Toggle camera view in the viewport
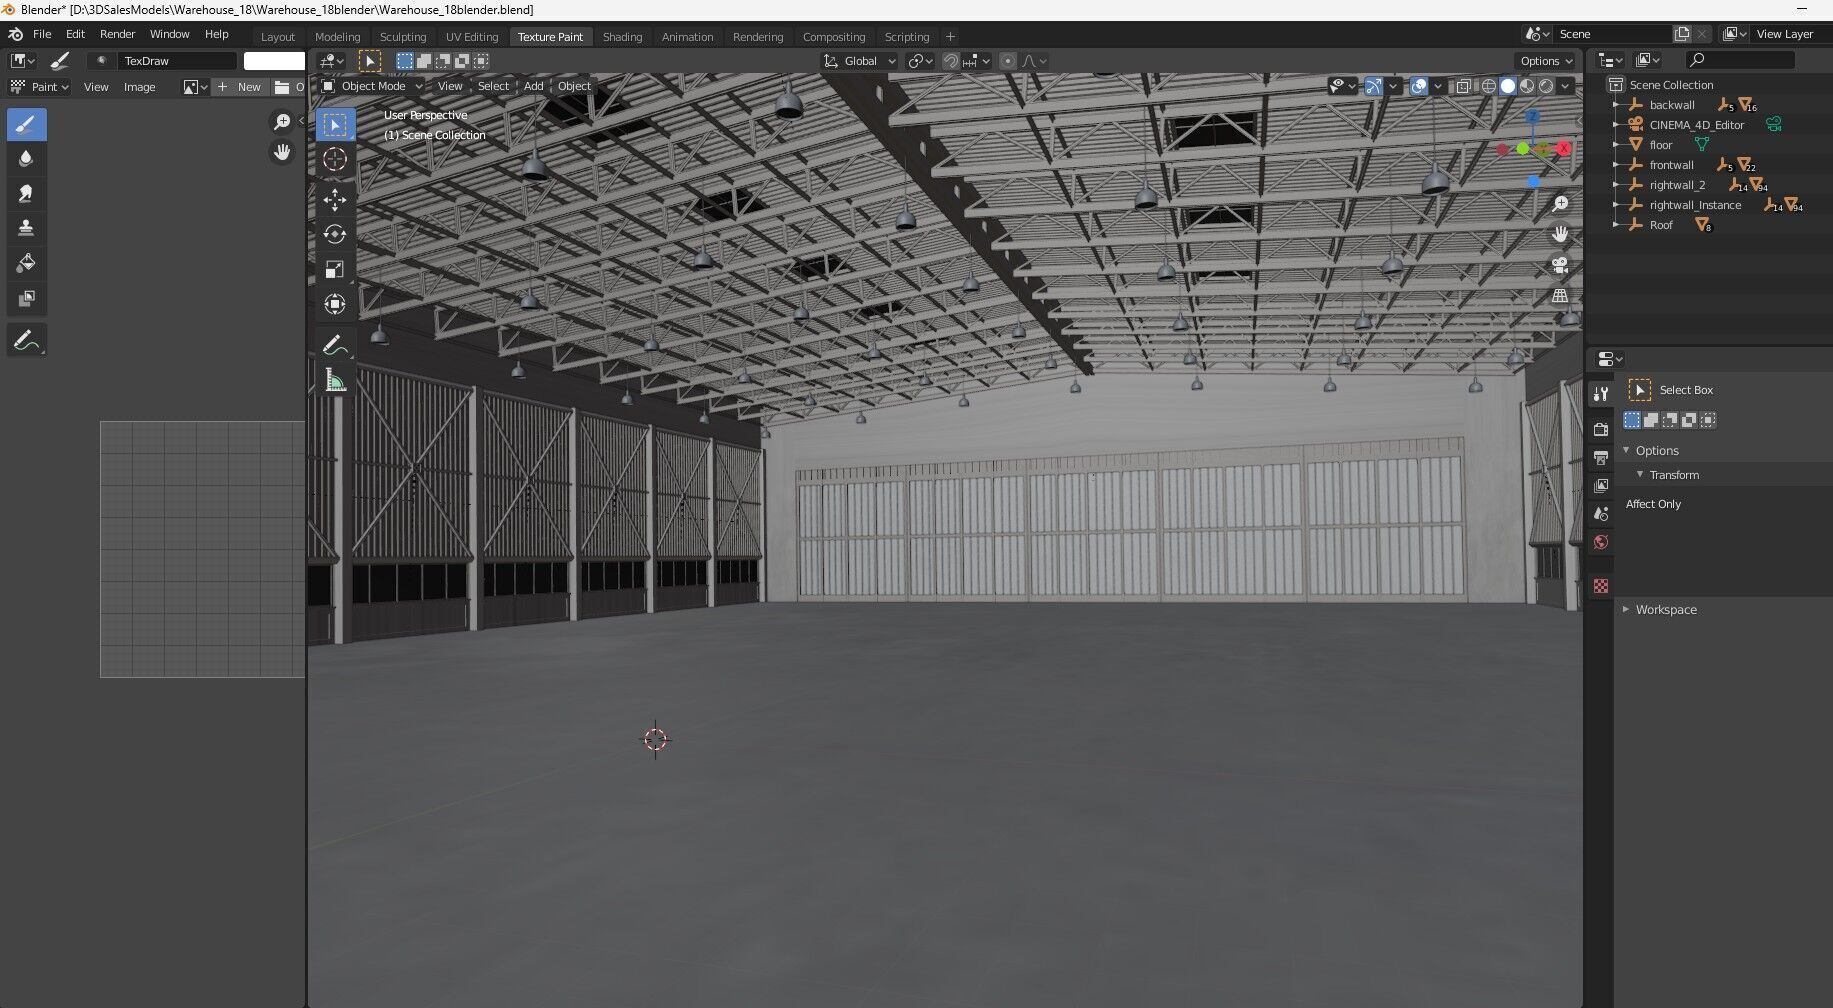The image size is (1833, 1008). click(1560, 265)
